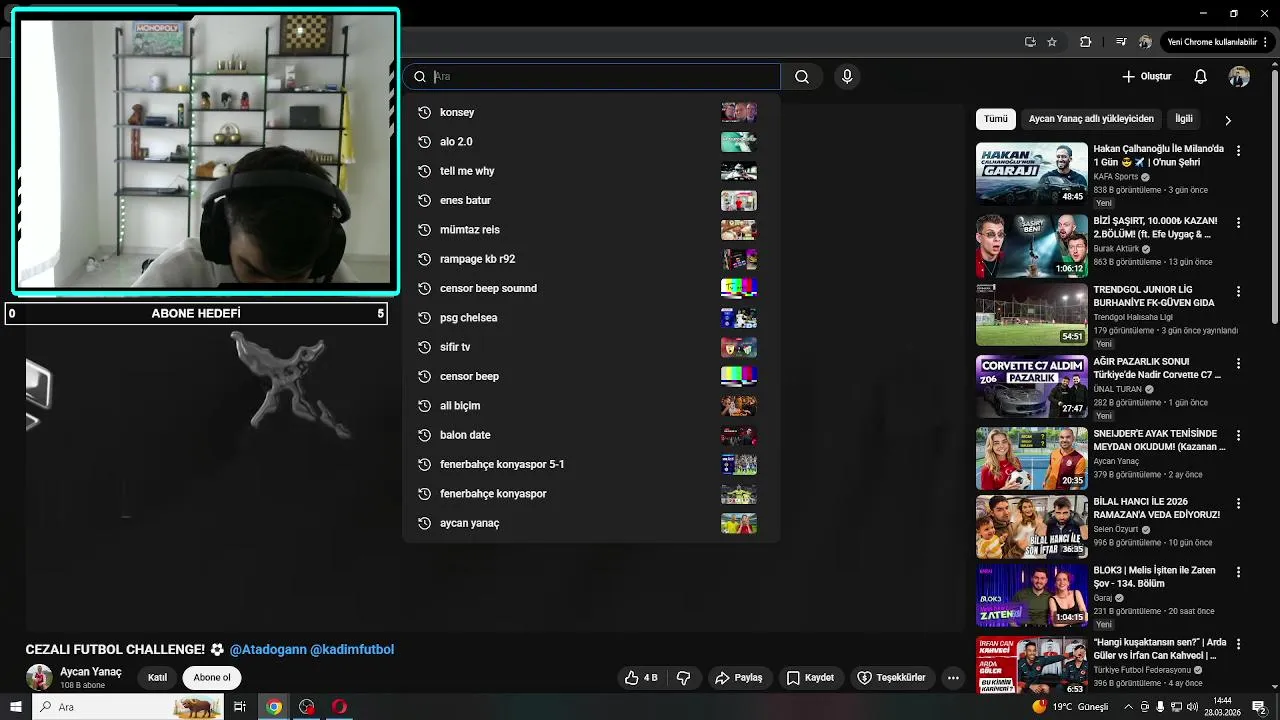The height and width of the screenshot is (720, 1280).
Task: Click the search magnifier button beside the search box
Action: (802, 77)
